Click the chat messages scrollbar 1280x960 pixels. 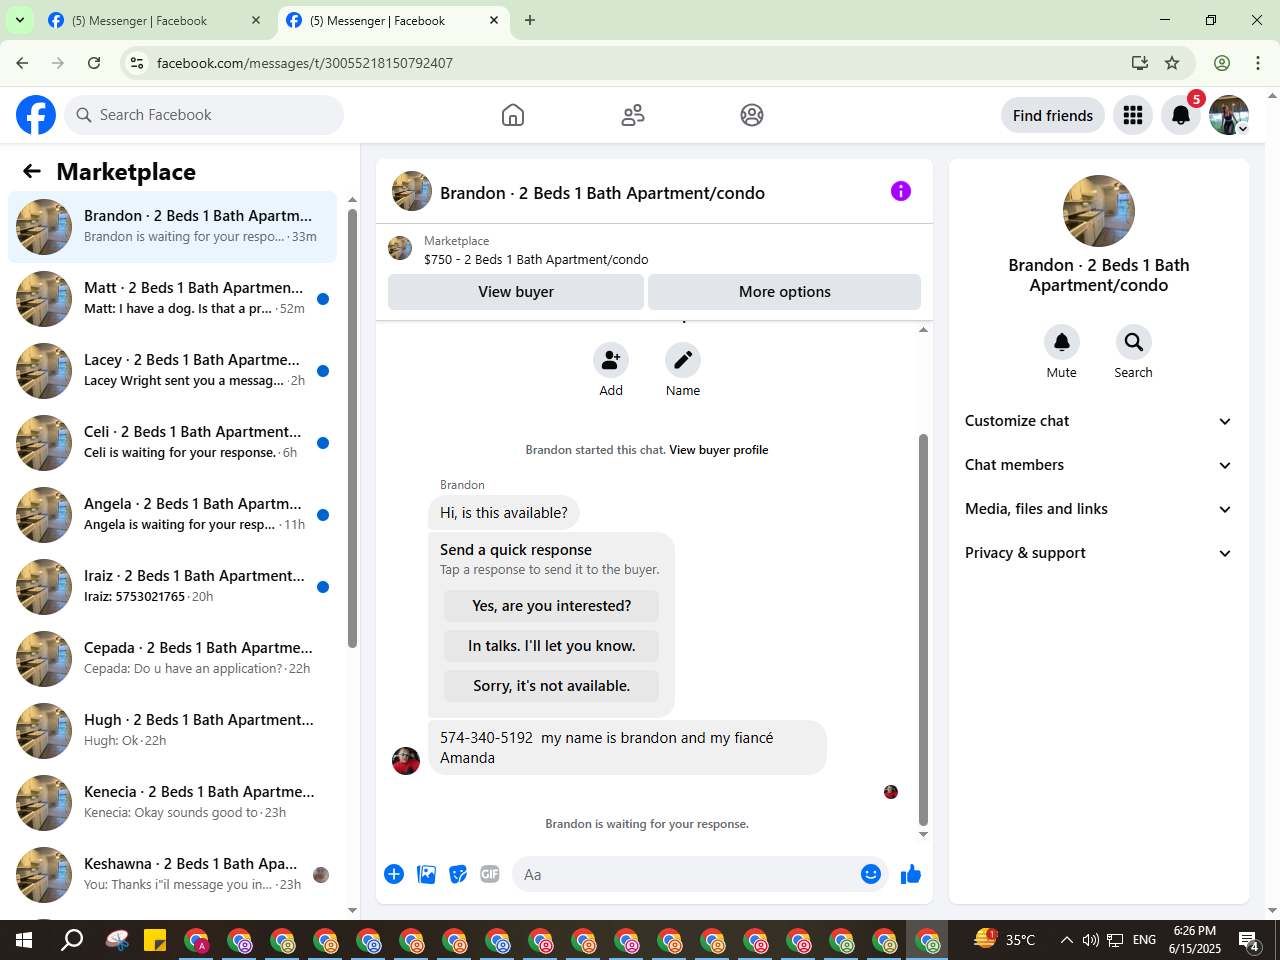(923, 630)
